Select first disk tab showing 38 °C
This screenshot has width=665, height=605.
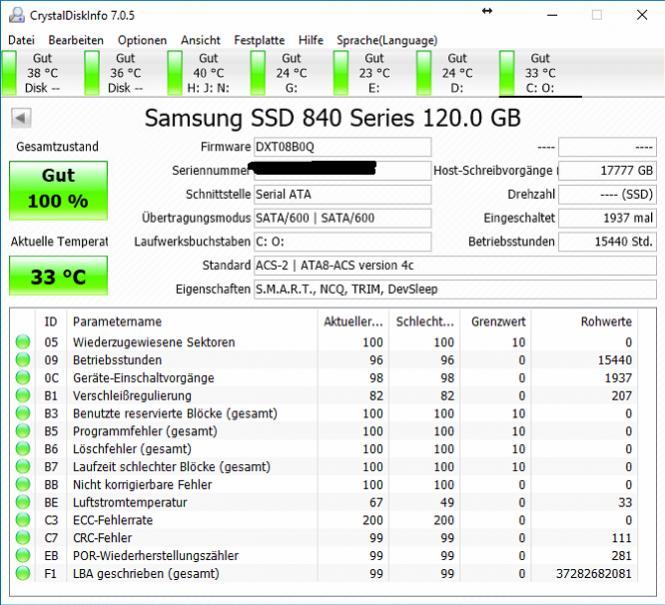click(x=42, y=73)
